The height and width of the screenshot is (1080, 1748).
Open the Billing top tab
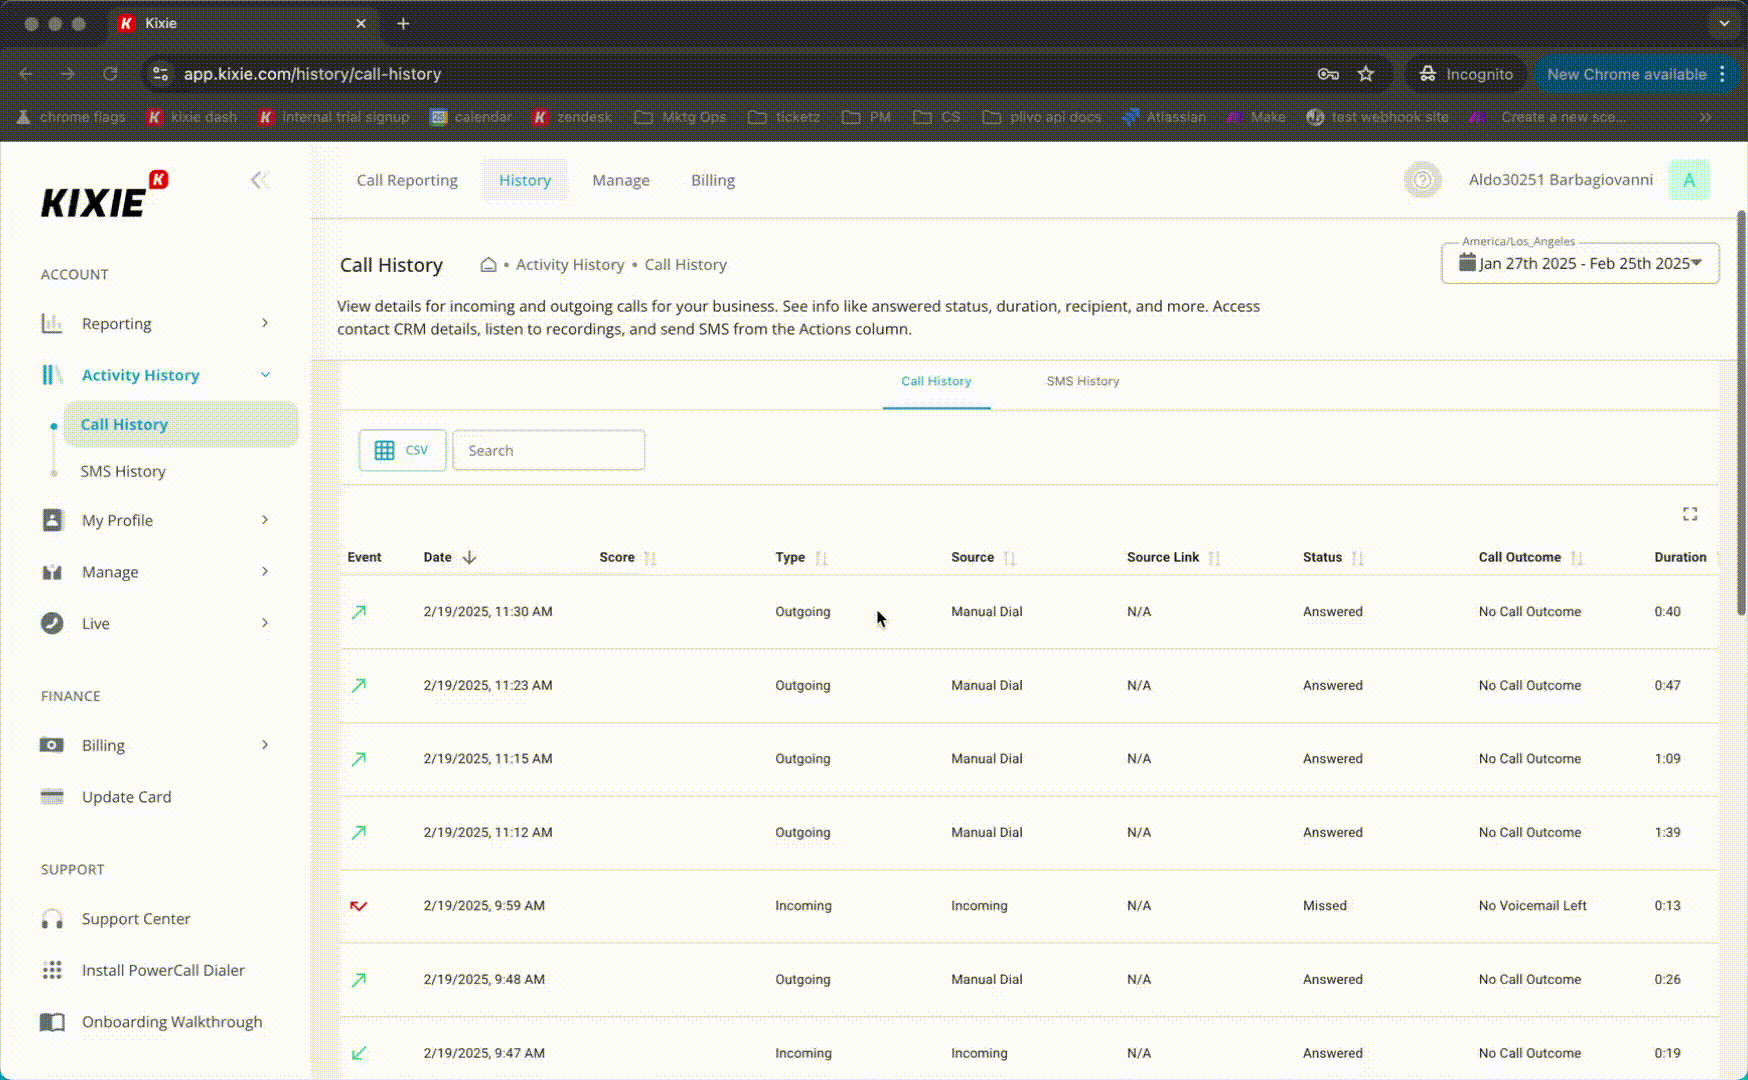[x=713, y=180]
